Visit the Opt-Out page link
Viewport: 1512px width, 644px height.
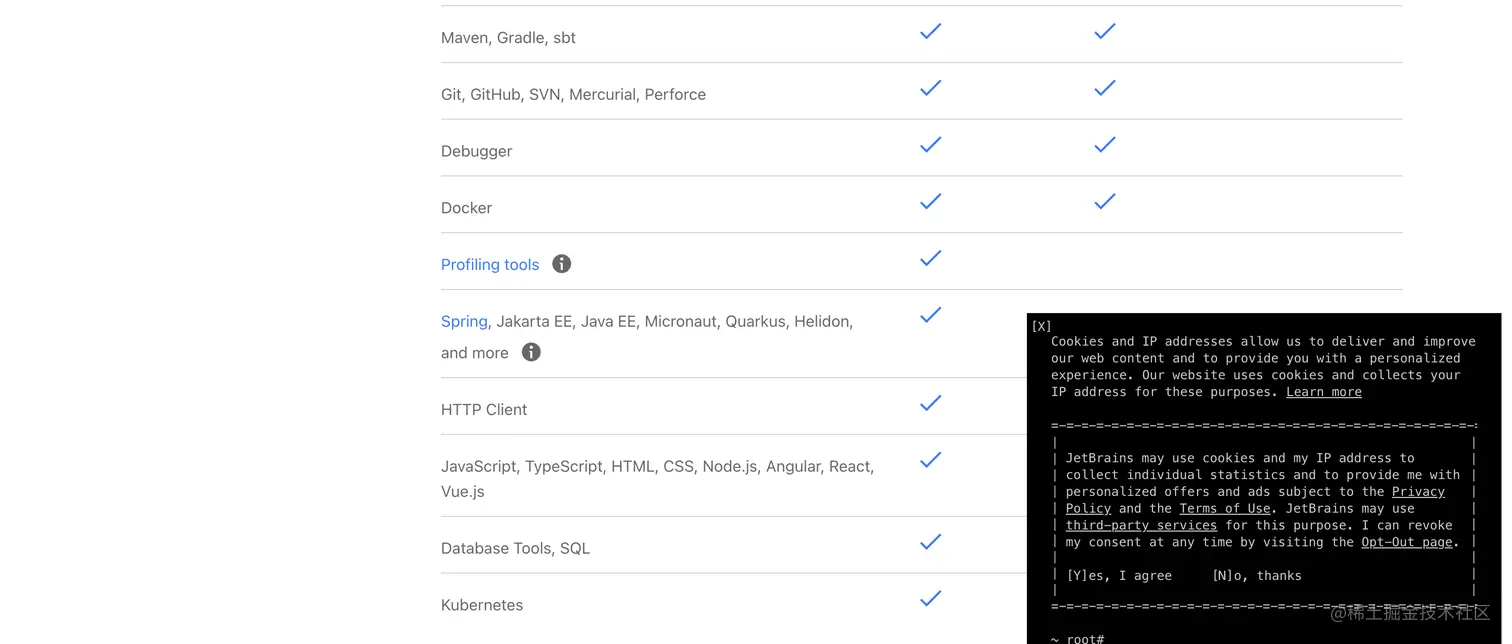point(1406,542)
